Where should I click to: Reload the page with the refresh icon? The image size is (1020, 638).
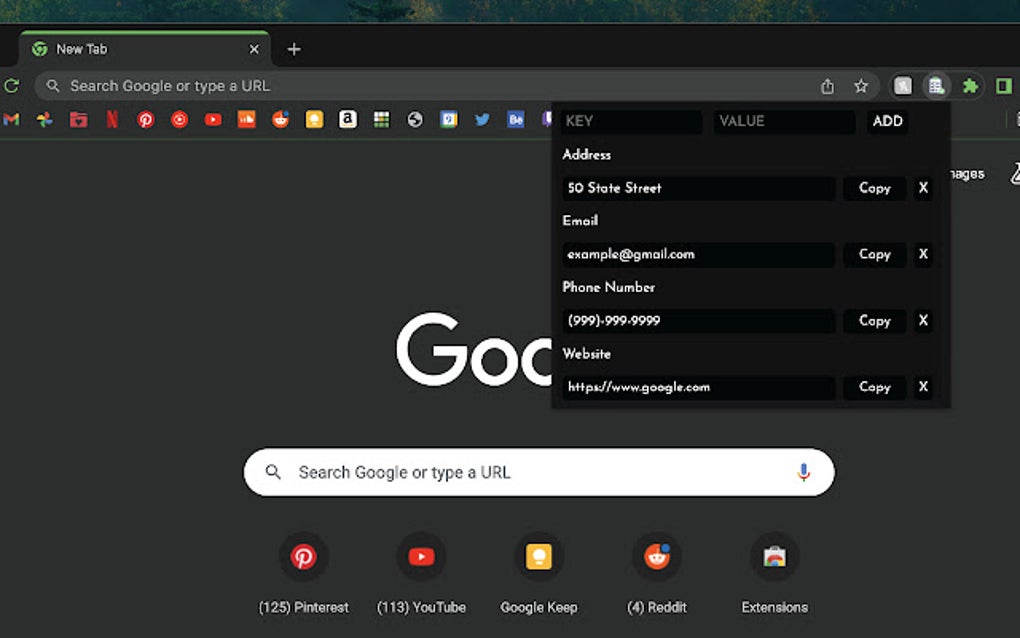click(12, 86)
